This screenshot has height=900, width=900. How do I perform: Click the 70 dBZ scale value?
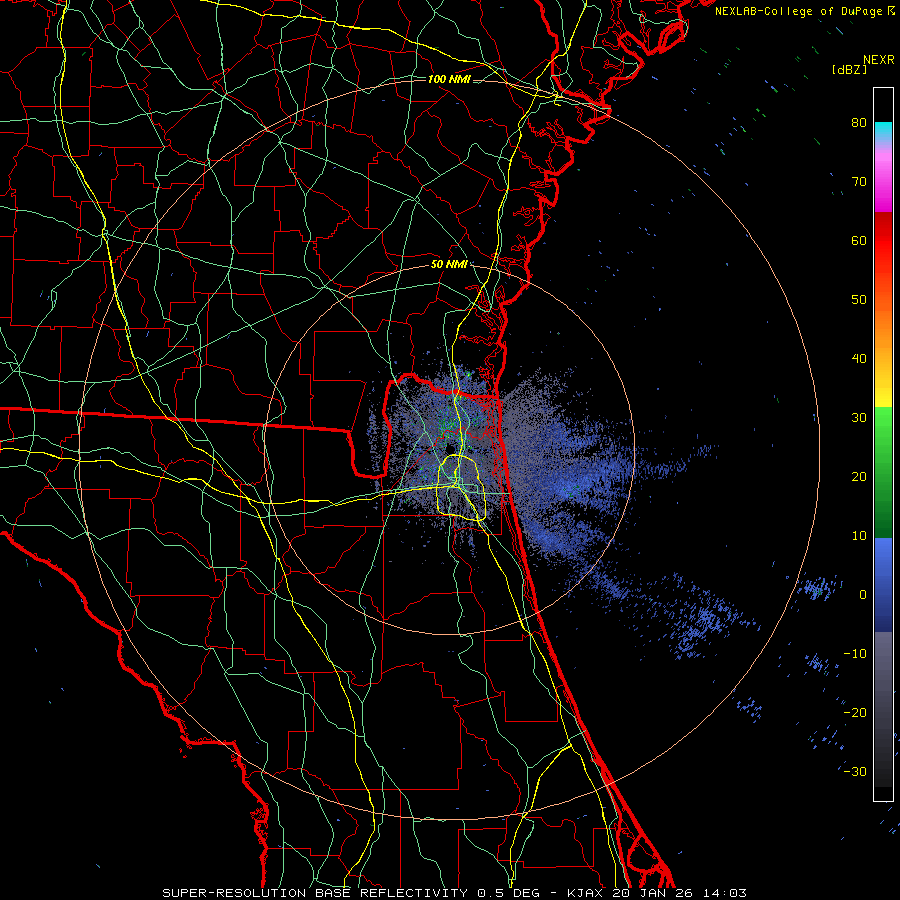(859, 181)
